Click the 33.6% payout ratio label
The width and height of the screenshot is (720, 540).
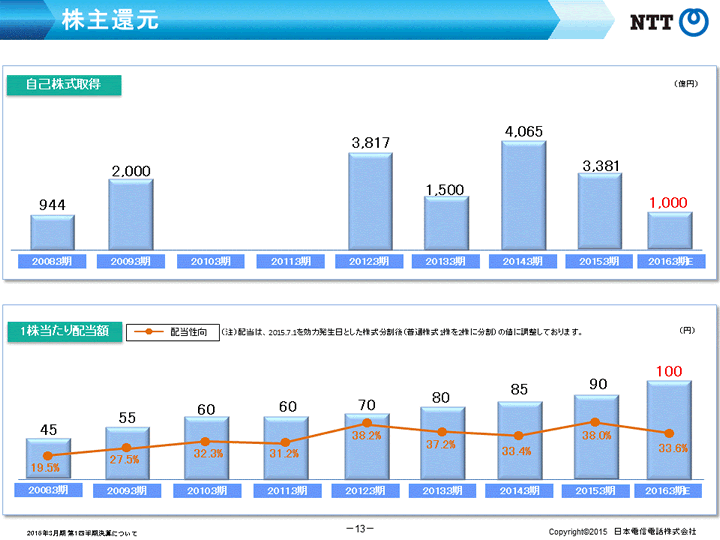click(x=673, y=448)
